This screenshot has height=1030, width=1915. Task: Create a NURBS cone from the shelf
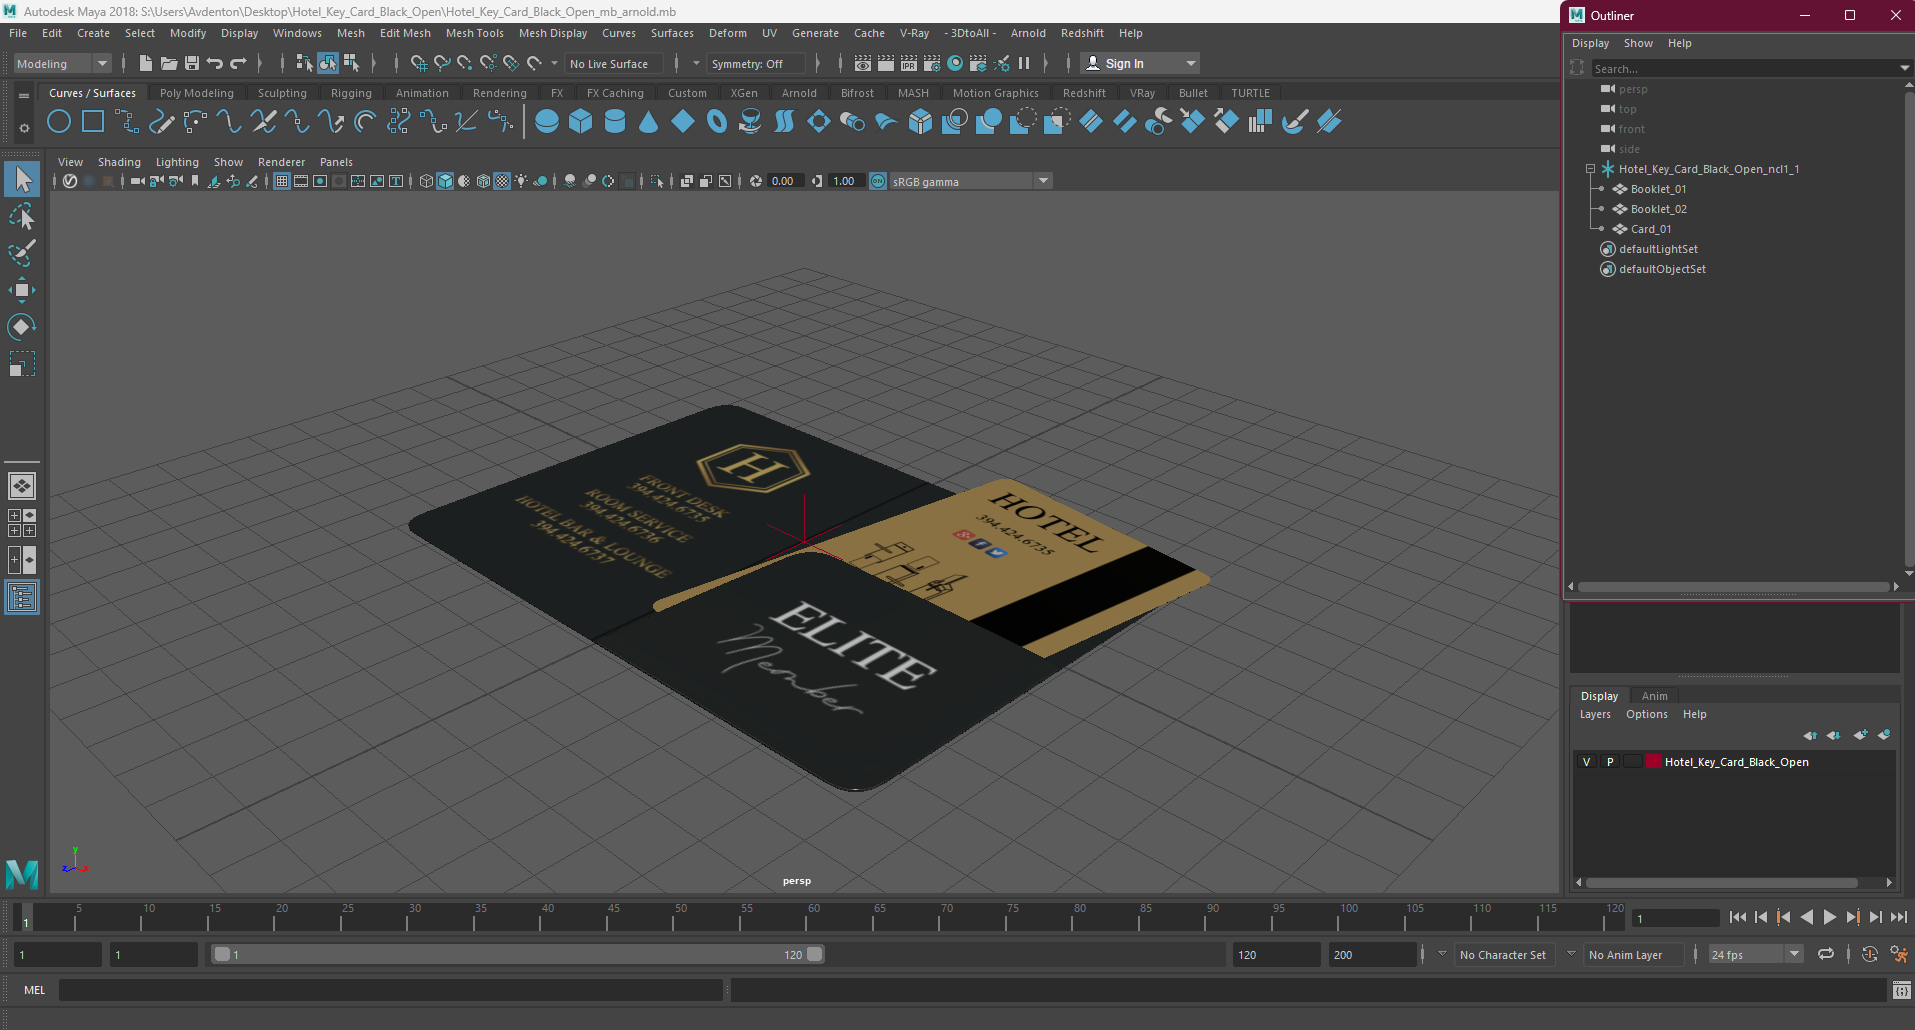tap(649, 122)
